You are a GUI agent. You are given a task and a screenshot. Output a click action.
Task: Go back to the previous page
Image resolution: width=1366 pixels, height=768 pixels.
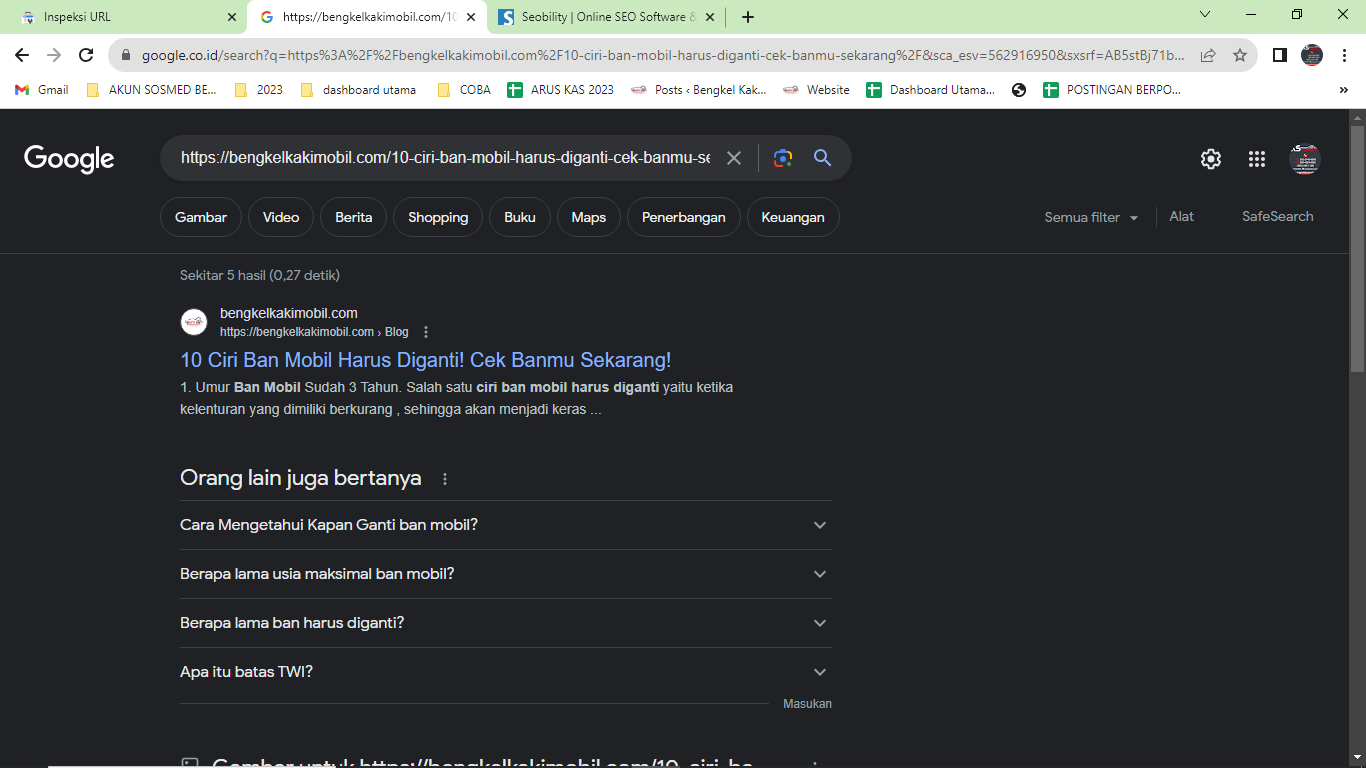22,55
